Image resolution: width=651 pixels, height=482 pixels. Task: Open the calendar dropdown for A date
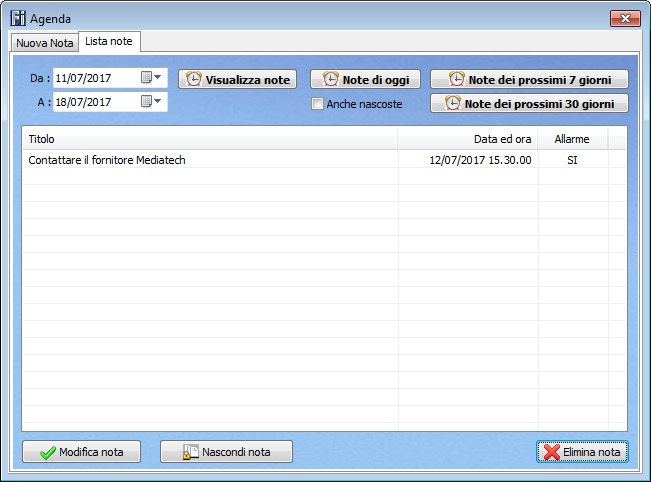click(x=152, y=101)
